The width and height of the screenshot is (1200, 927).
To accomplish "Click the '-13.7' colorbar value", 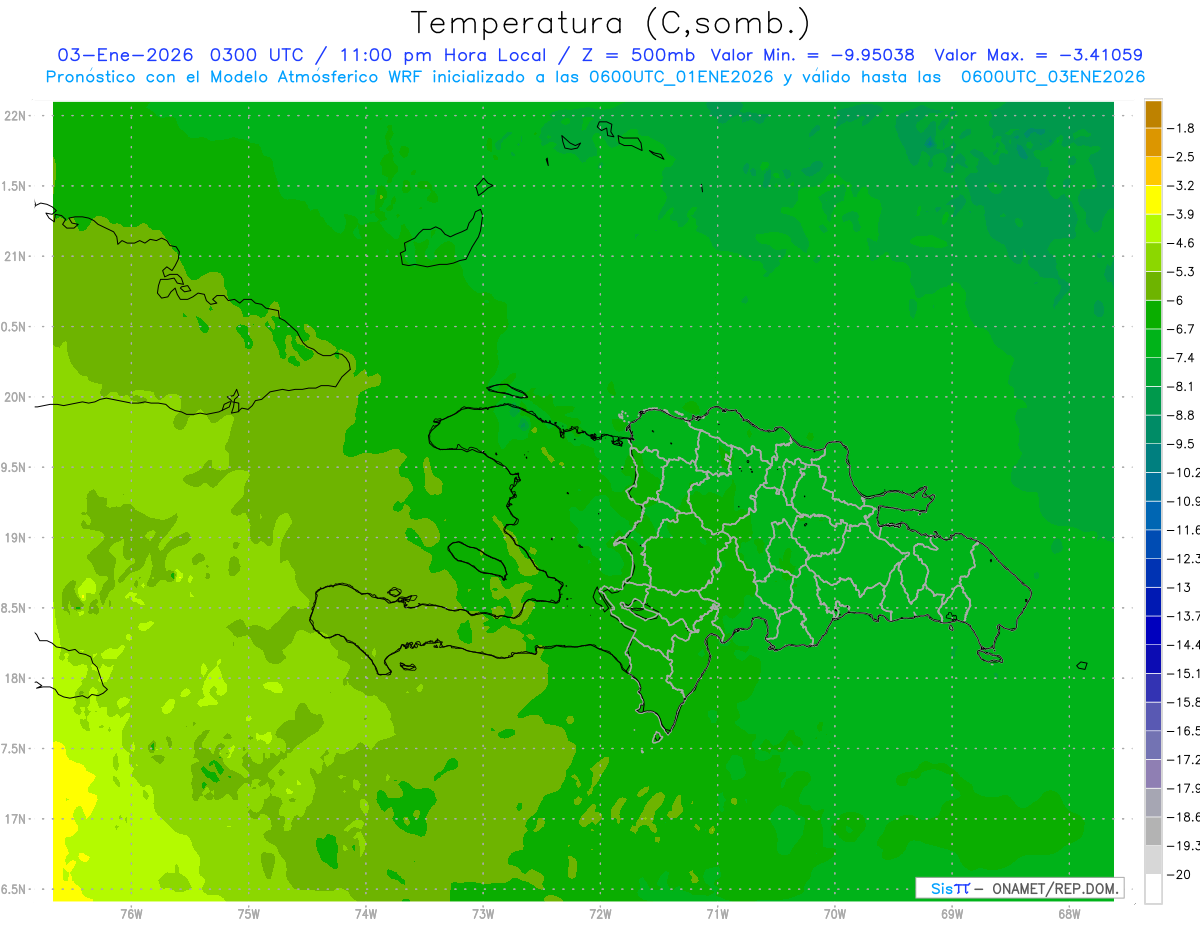I will point(1186,616).
